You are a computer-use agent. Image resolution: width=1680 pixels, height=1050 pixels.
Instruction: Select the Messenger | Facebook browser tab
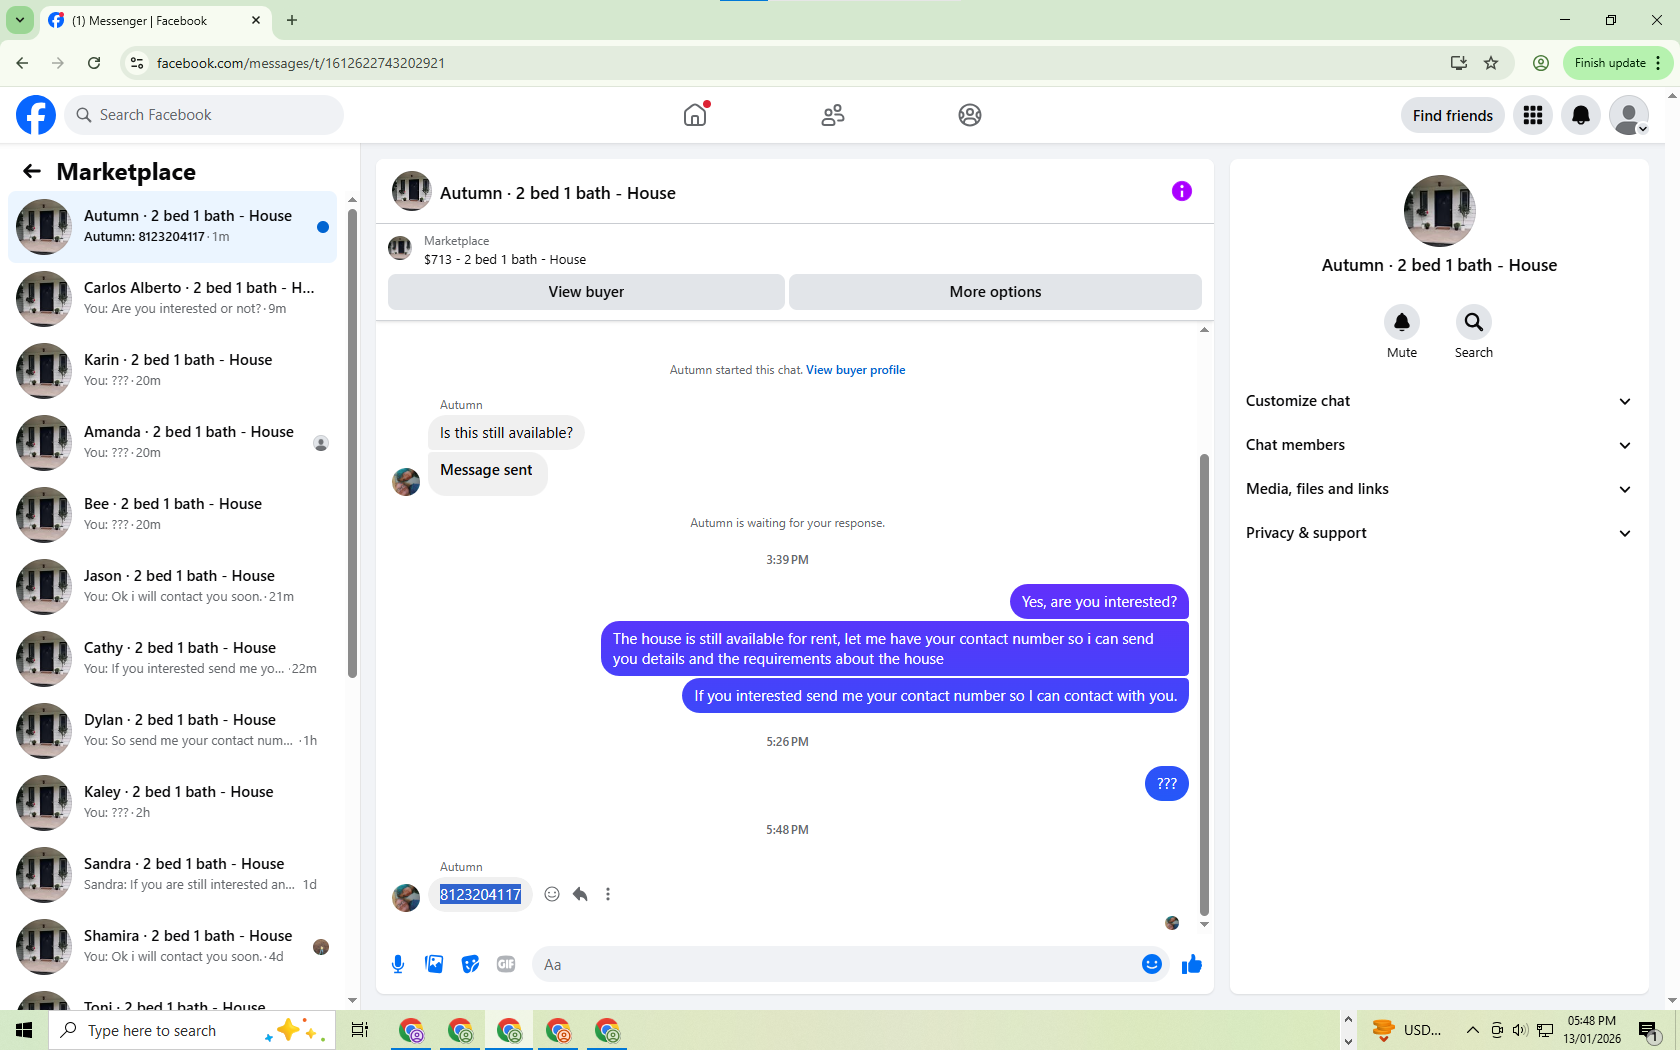pyautogui.click(x=155, y=20)
